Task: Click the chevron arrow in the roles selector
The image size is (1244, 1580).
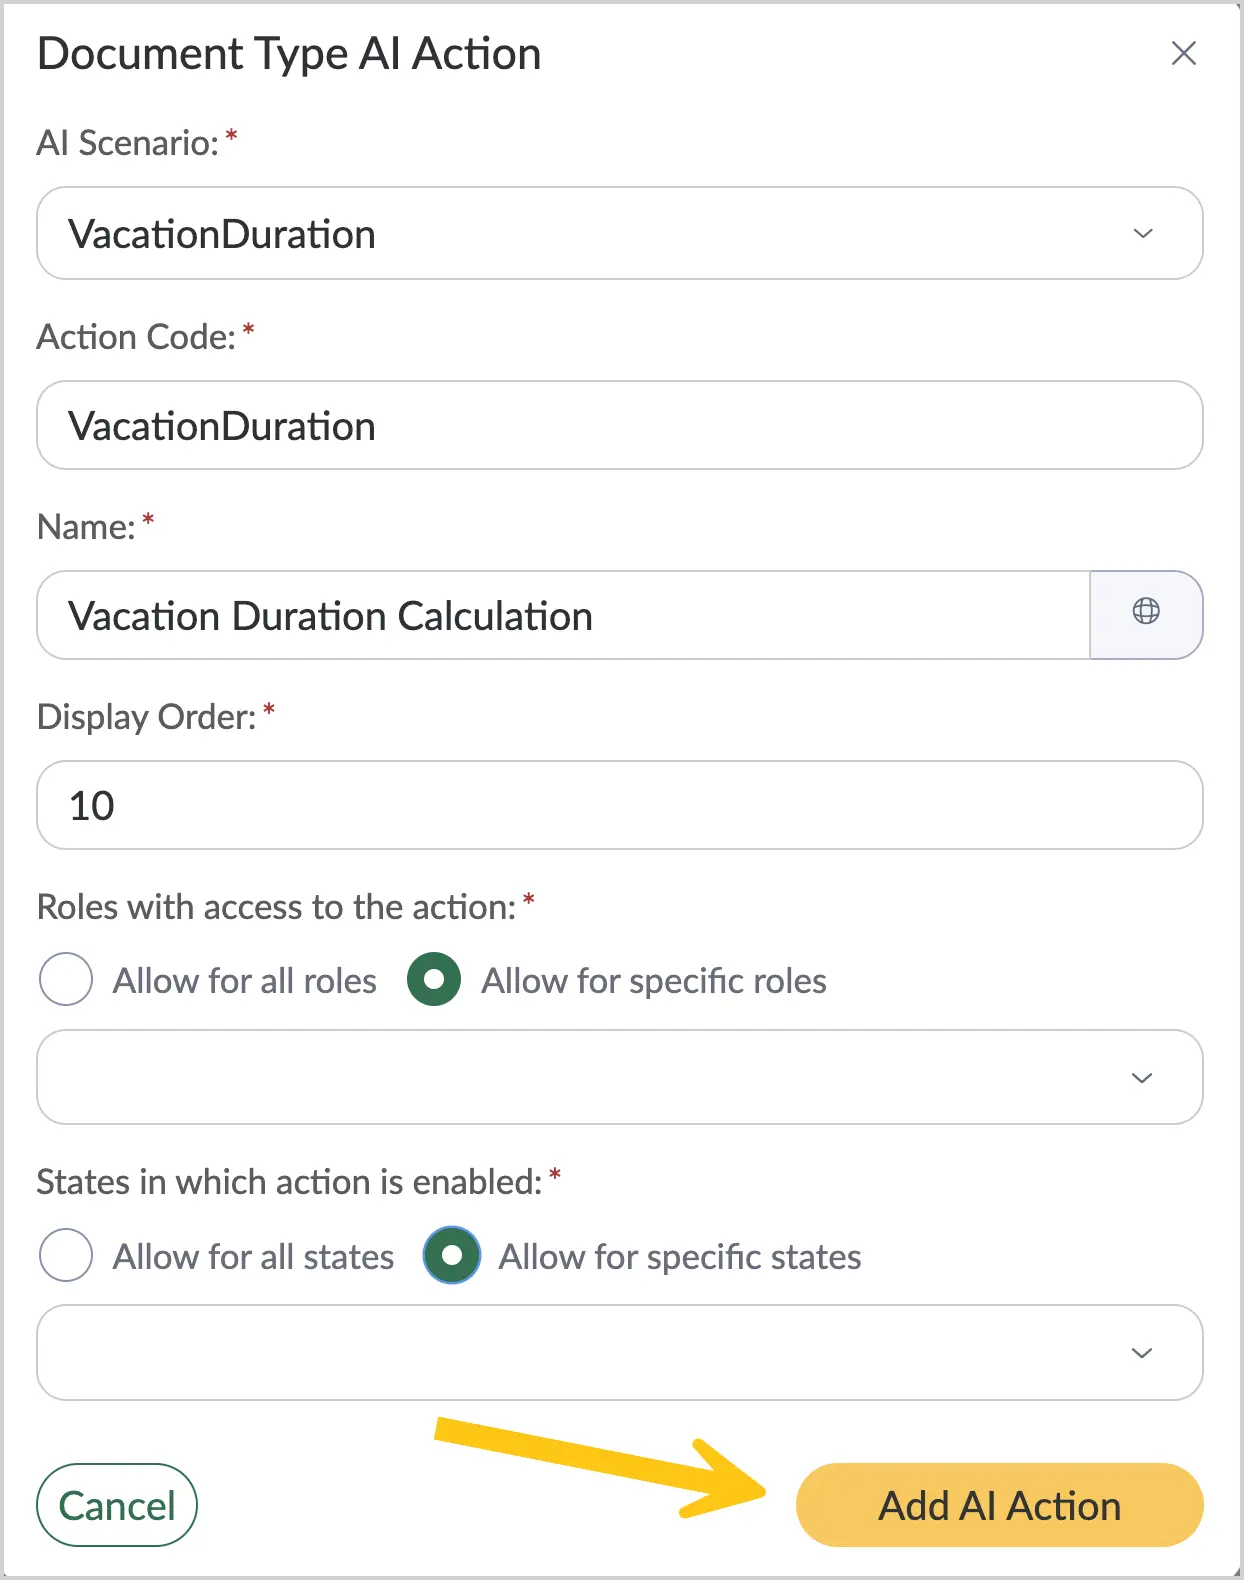Action: tap(1142, 1078)
